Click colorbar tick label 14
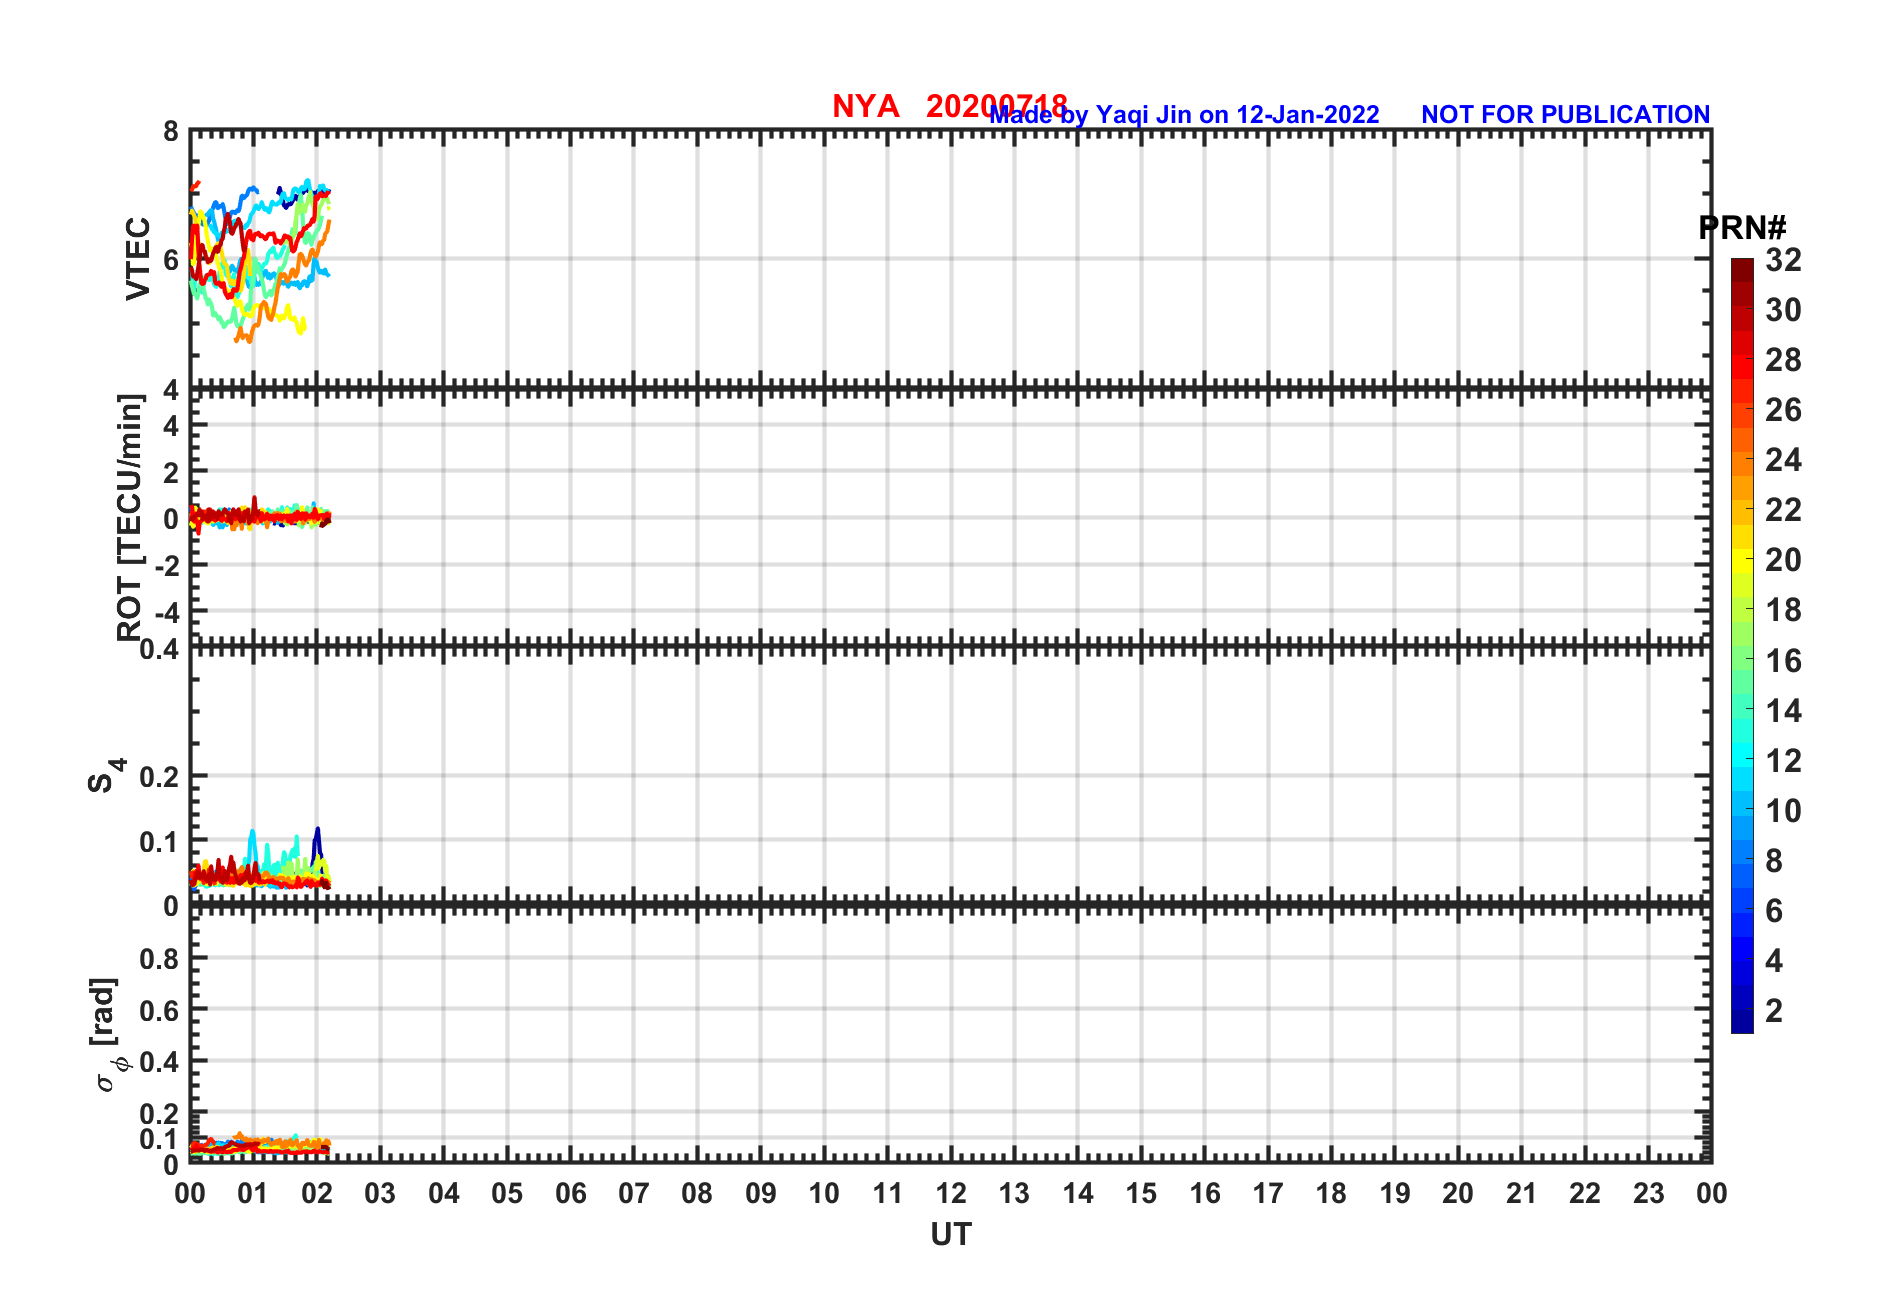This screenshot has height=1292, width=1902. [1783, 711]
